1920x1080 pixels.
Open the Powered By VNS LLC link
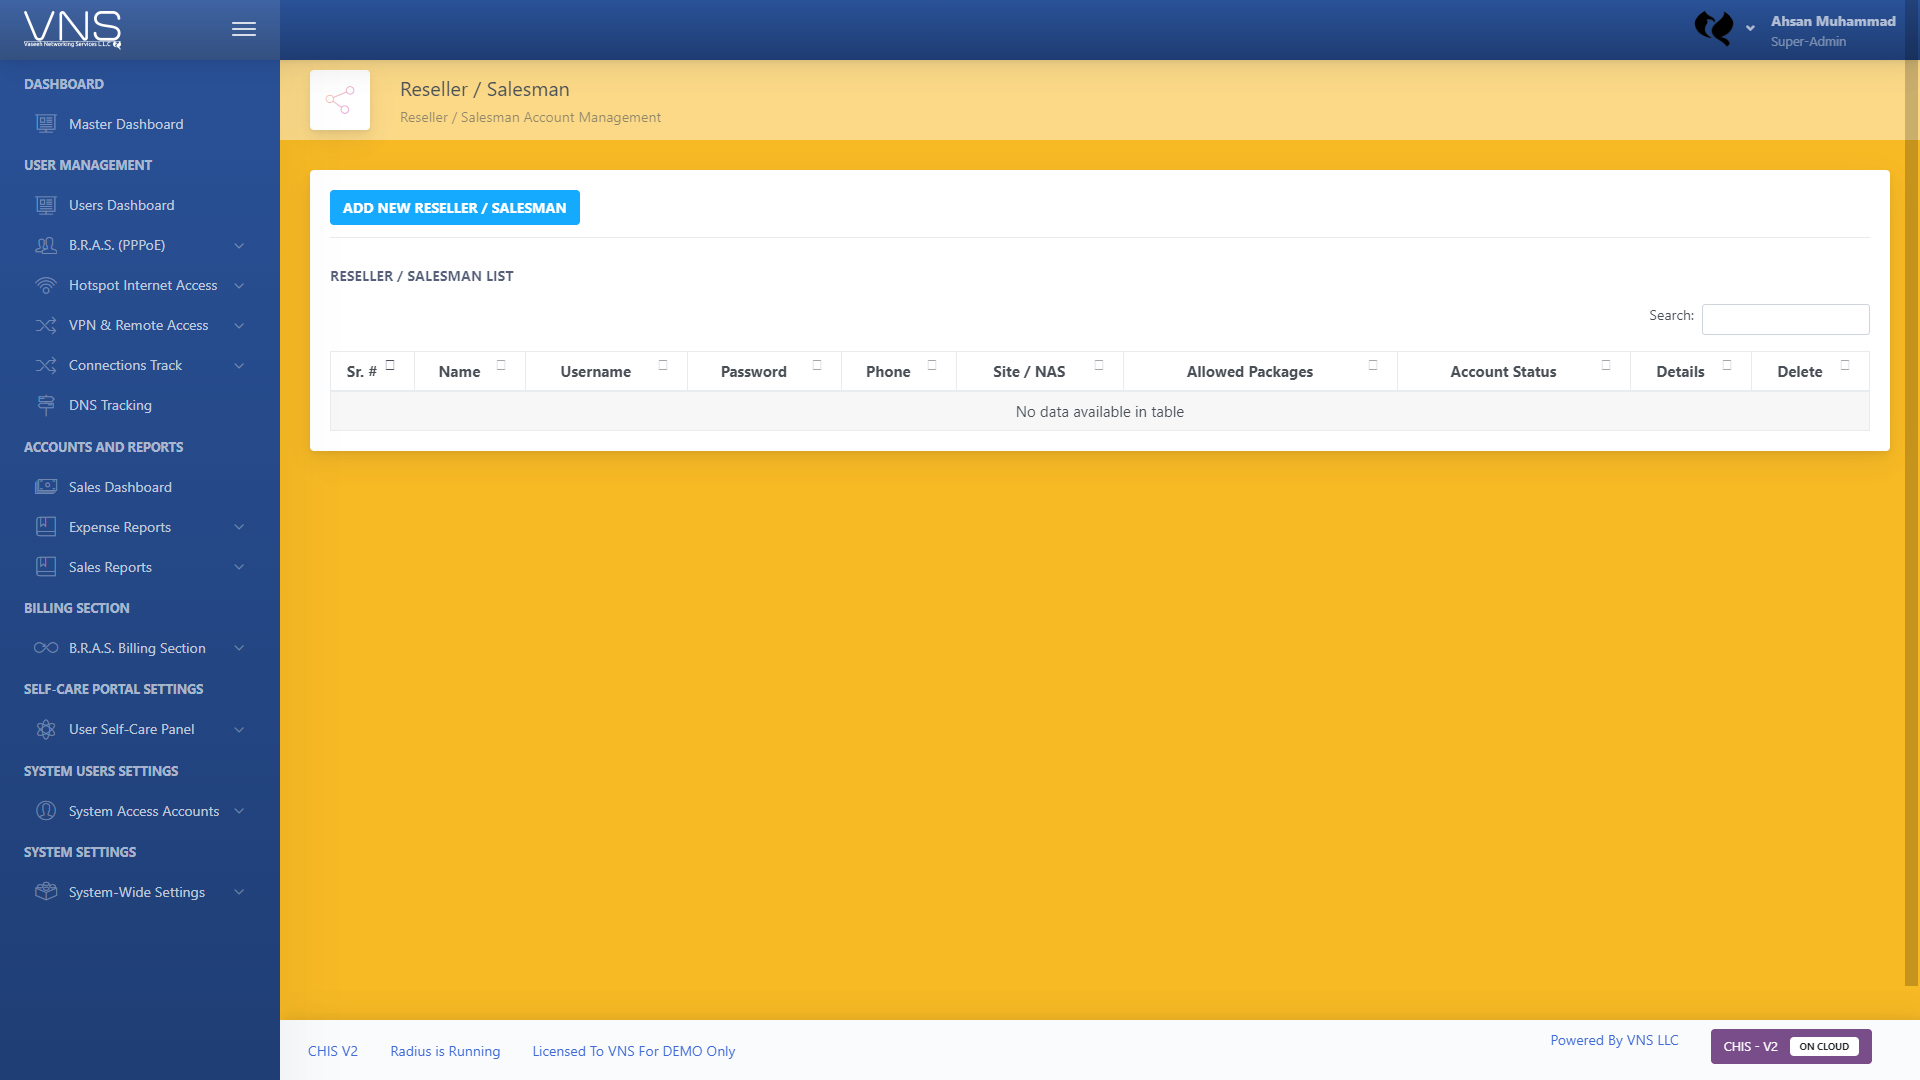click(1614, 1040)
